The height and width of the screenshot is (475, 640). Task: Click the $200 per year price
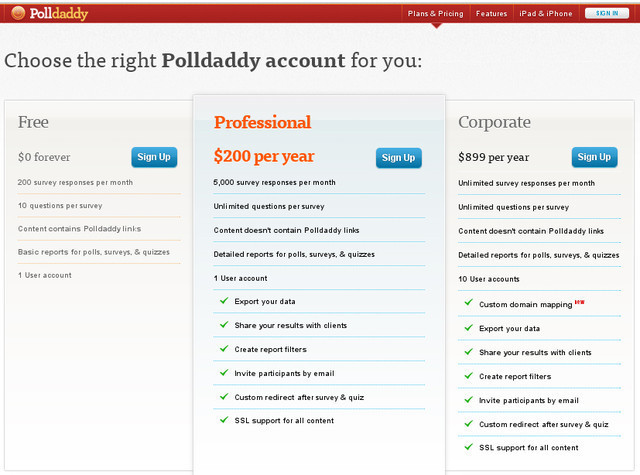(264, 156)
